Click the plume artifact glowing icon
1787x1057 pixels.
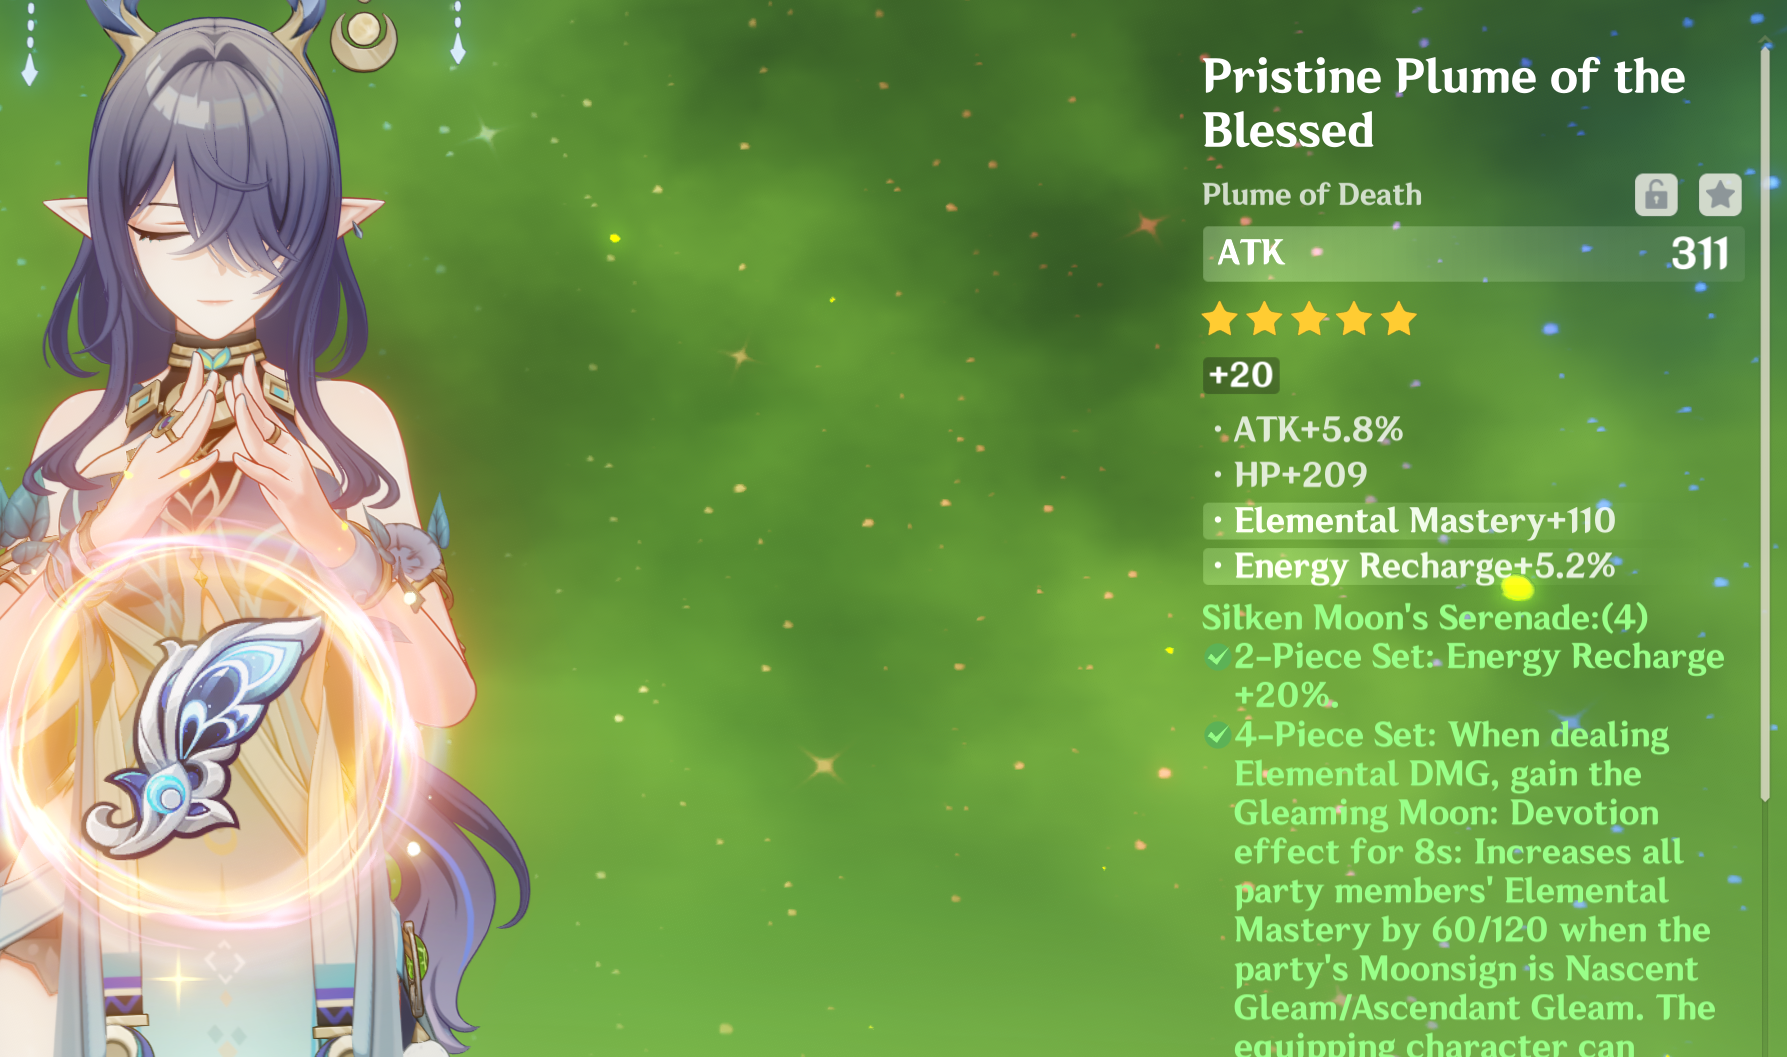point(205,737)
